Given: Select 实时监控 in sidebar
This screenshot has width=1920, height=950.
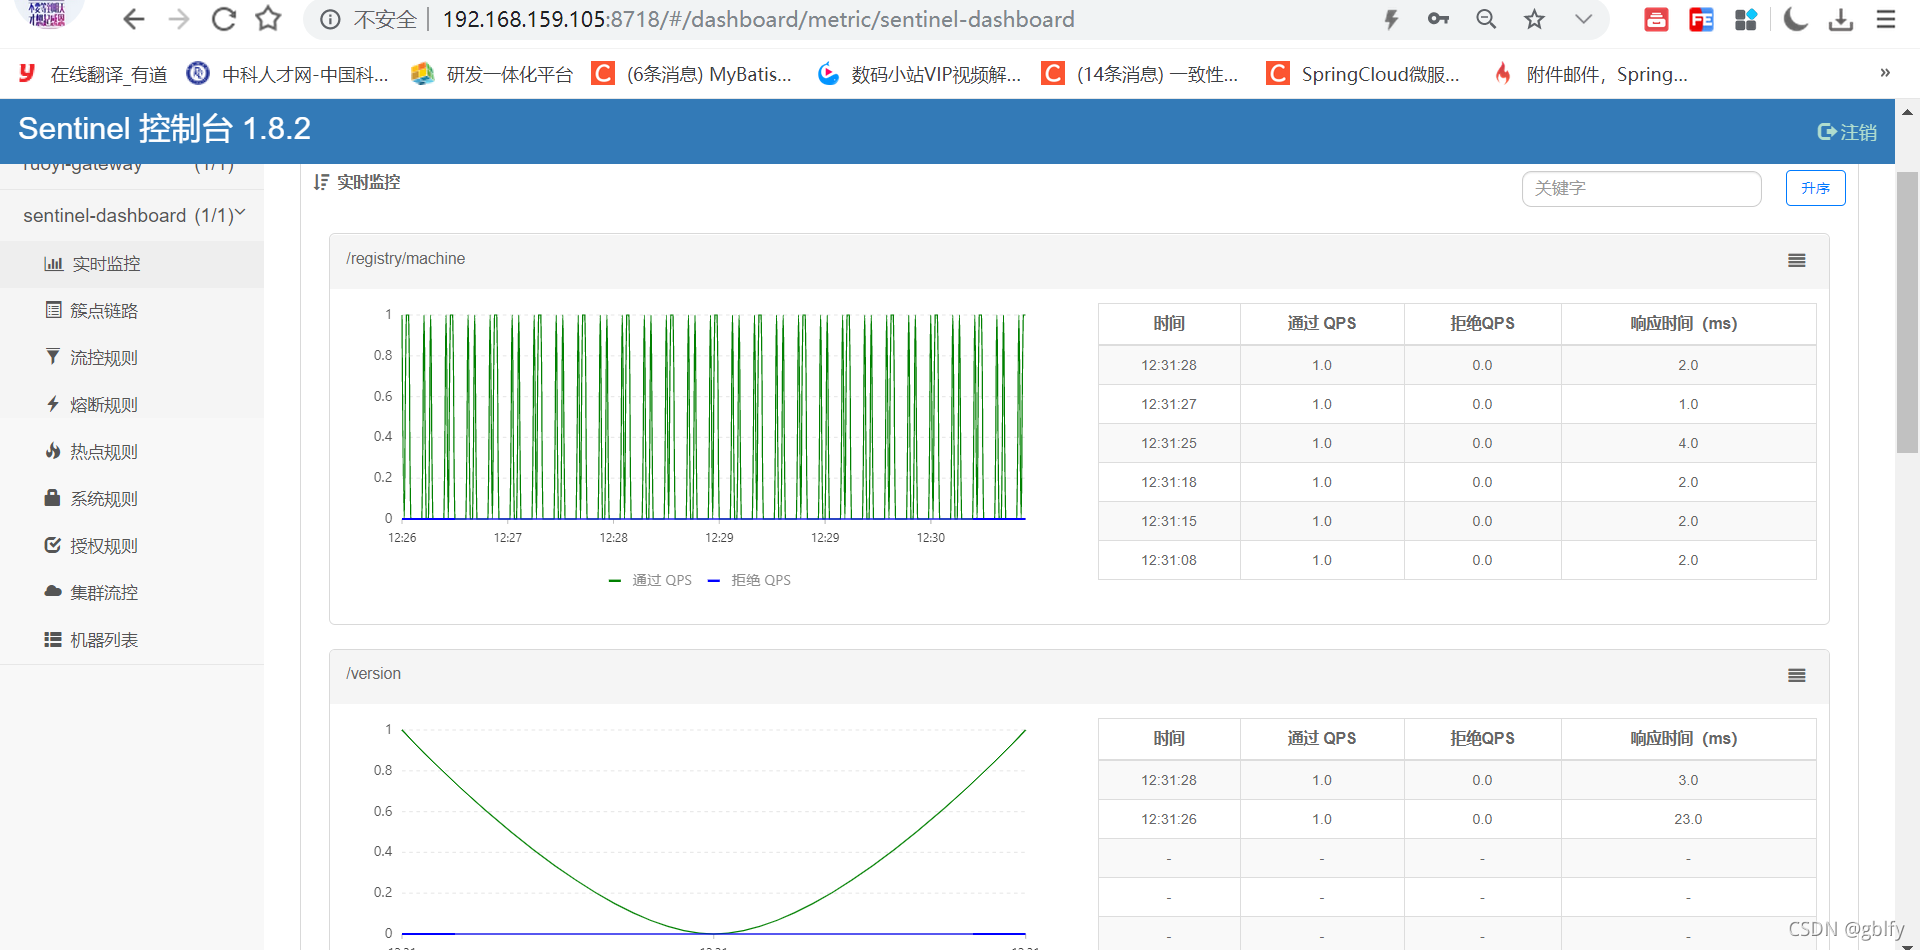Looking at the screenshot, I should pyautogui.click(x=132, y=264).
